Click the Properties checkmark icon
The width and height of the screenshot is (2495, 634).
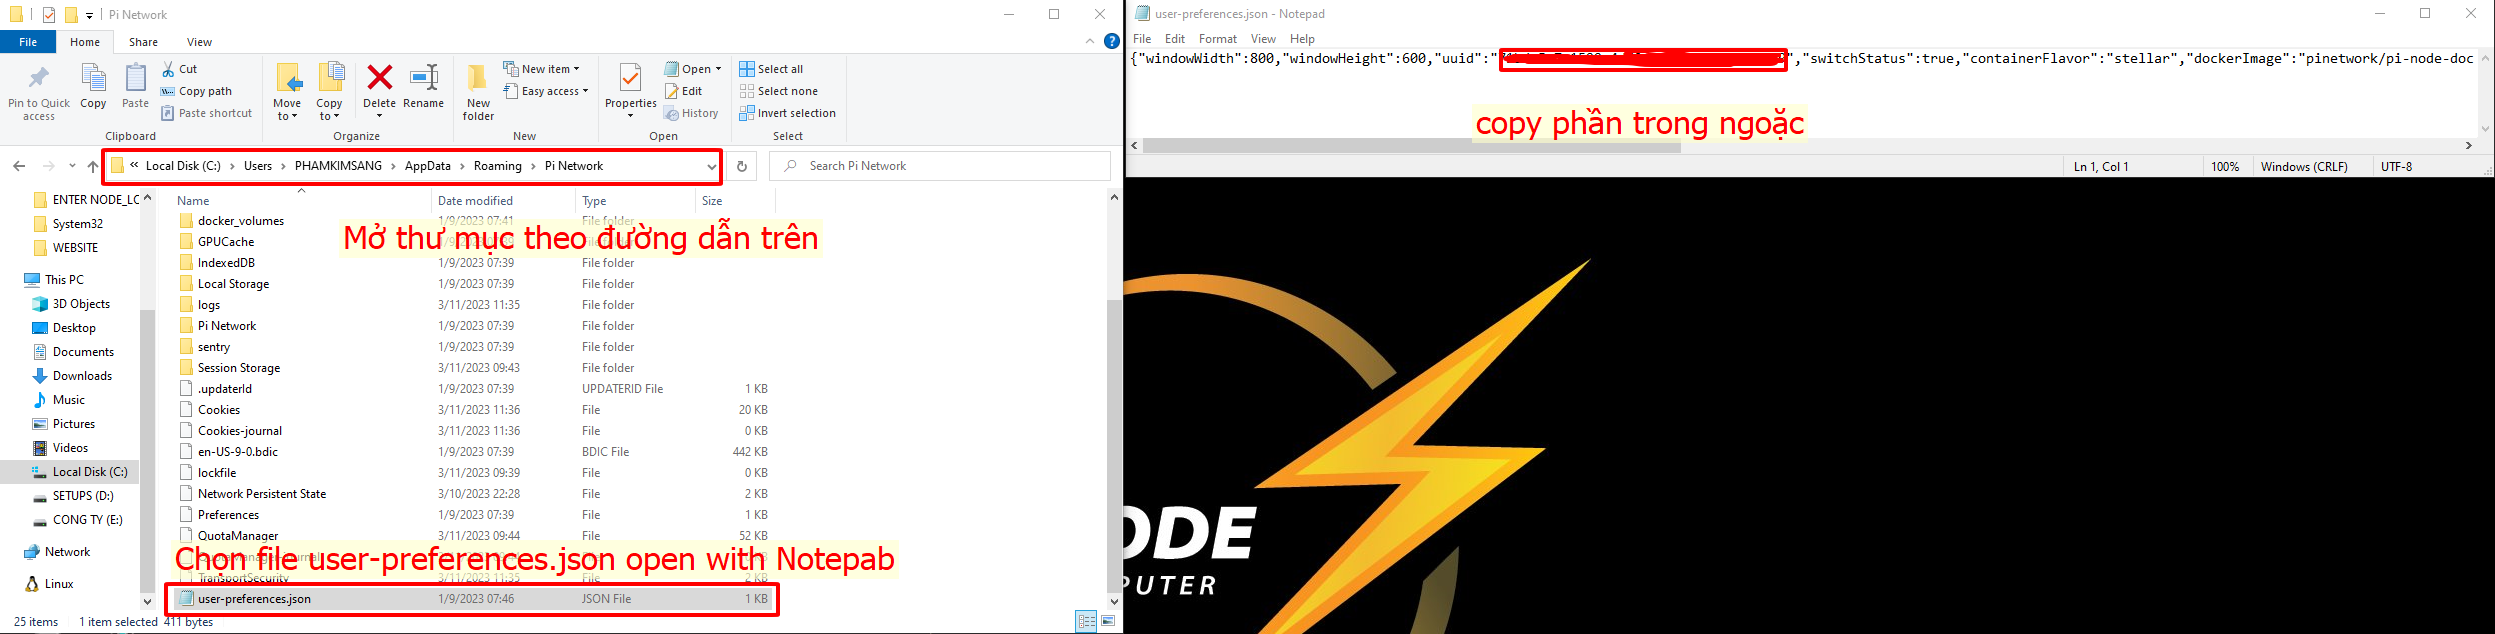tap(630, 77)
